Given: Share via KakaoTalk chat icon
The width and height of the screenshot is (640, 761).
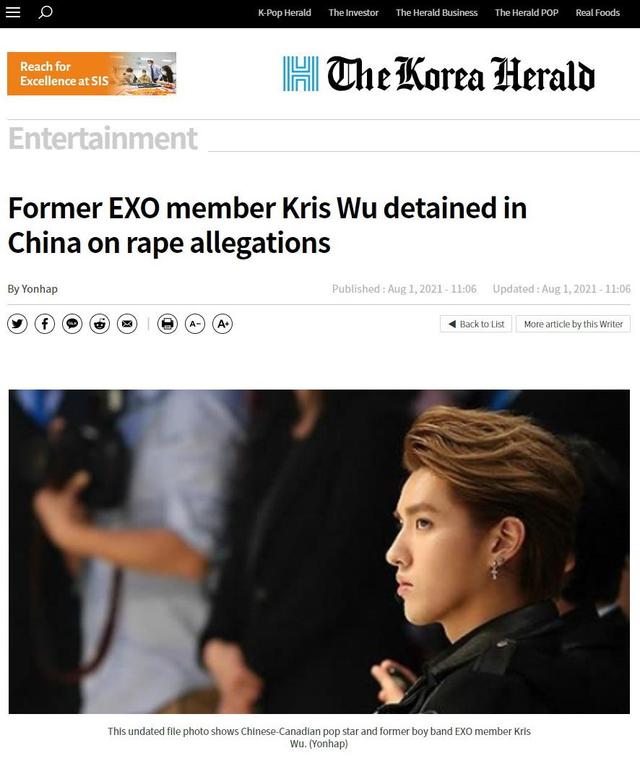Looking at the screenshot, I should point(72,324).
